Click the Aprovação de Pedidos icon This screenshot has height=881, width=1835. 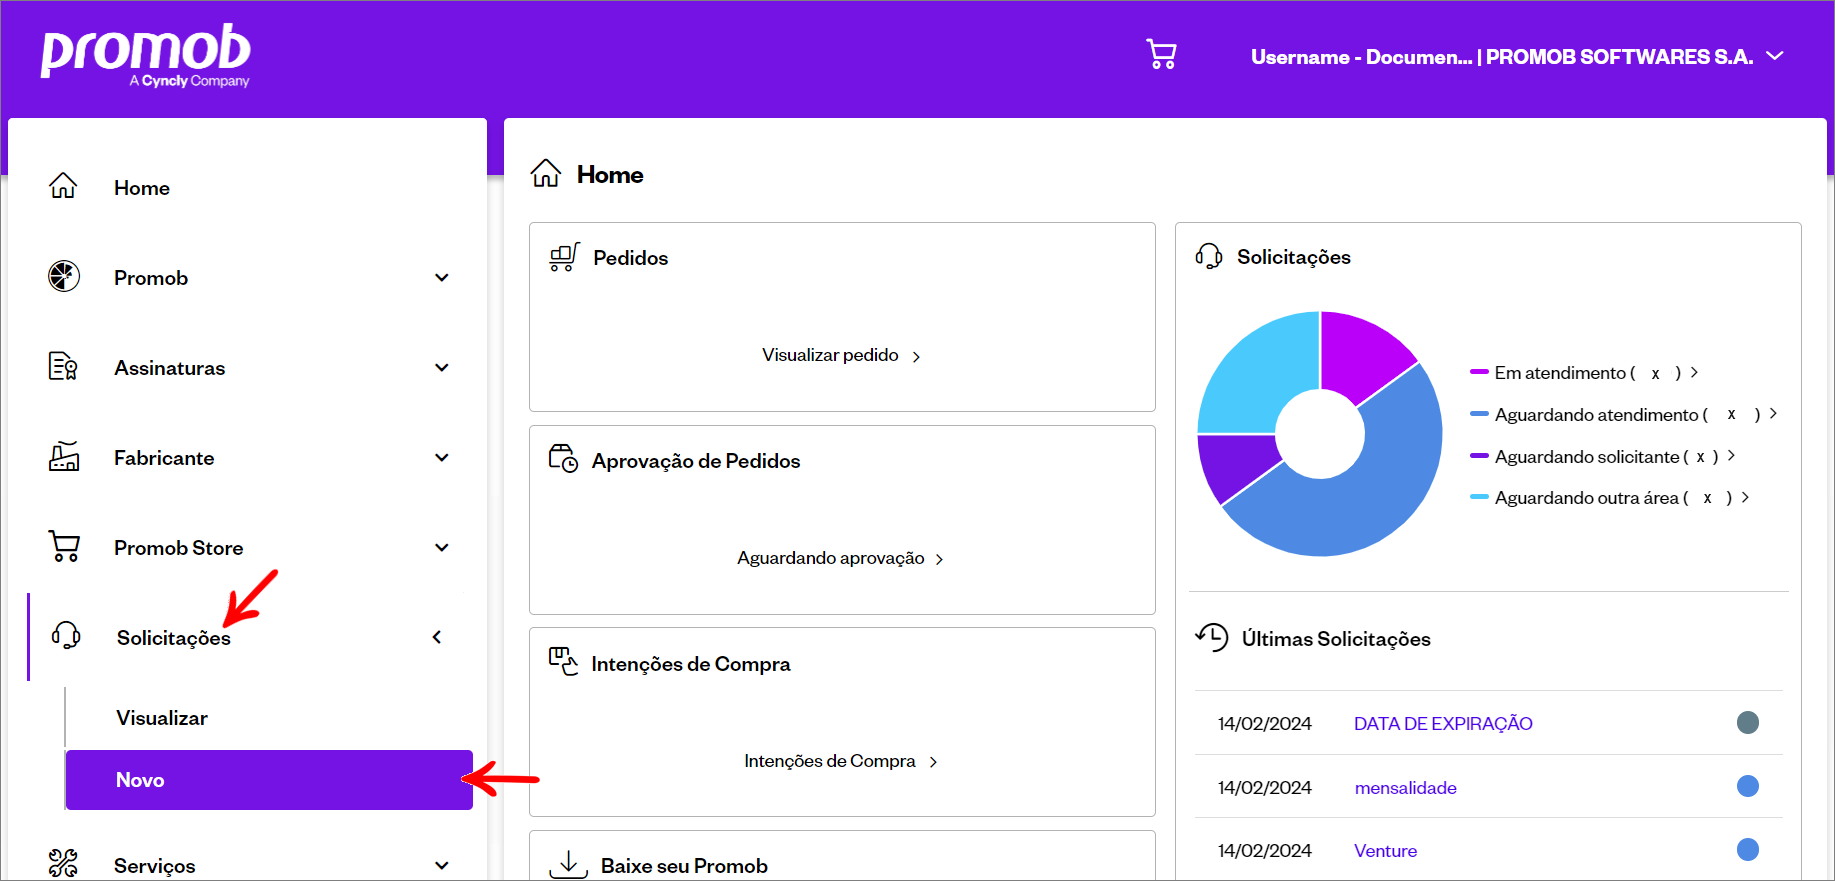pos(564,459)
